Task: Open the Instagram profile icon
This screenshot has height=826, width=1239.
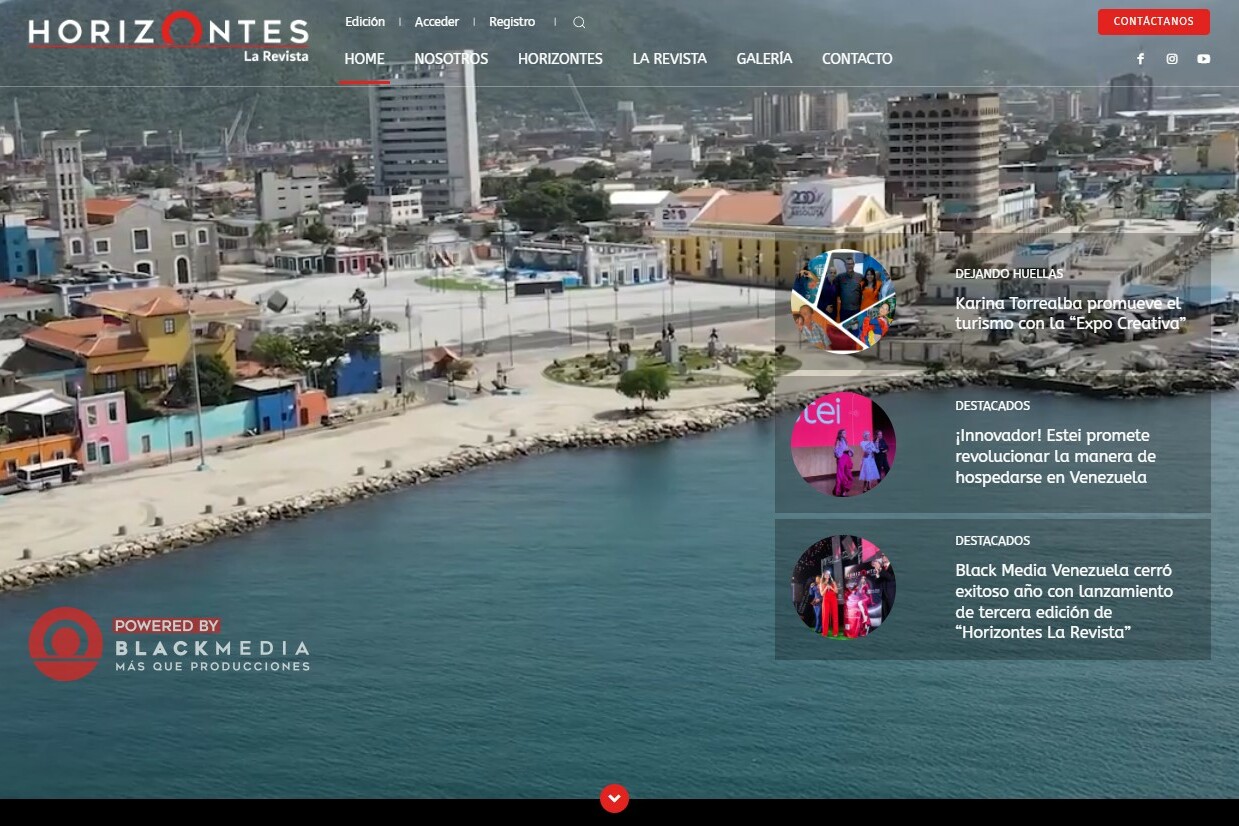Action: 1172,59
